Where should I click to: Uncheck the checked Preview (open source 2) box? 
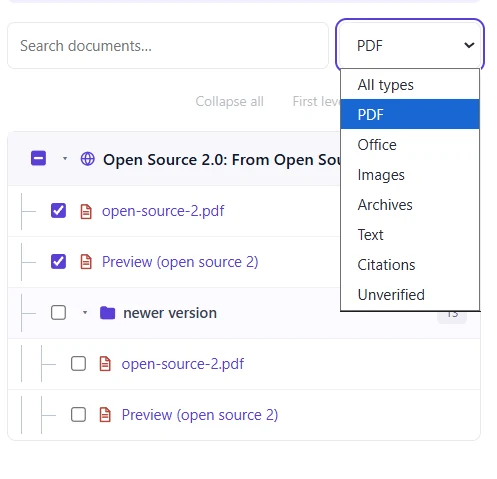(x=58, y=261)
